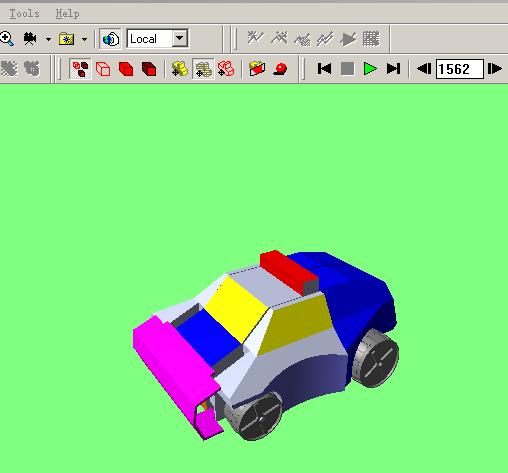
Task: Open the Local reference frame combo box
Action: [x=157, y=39]
